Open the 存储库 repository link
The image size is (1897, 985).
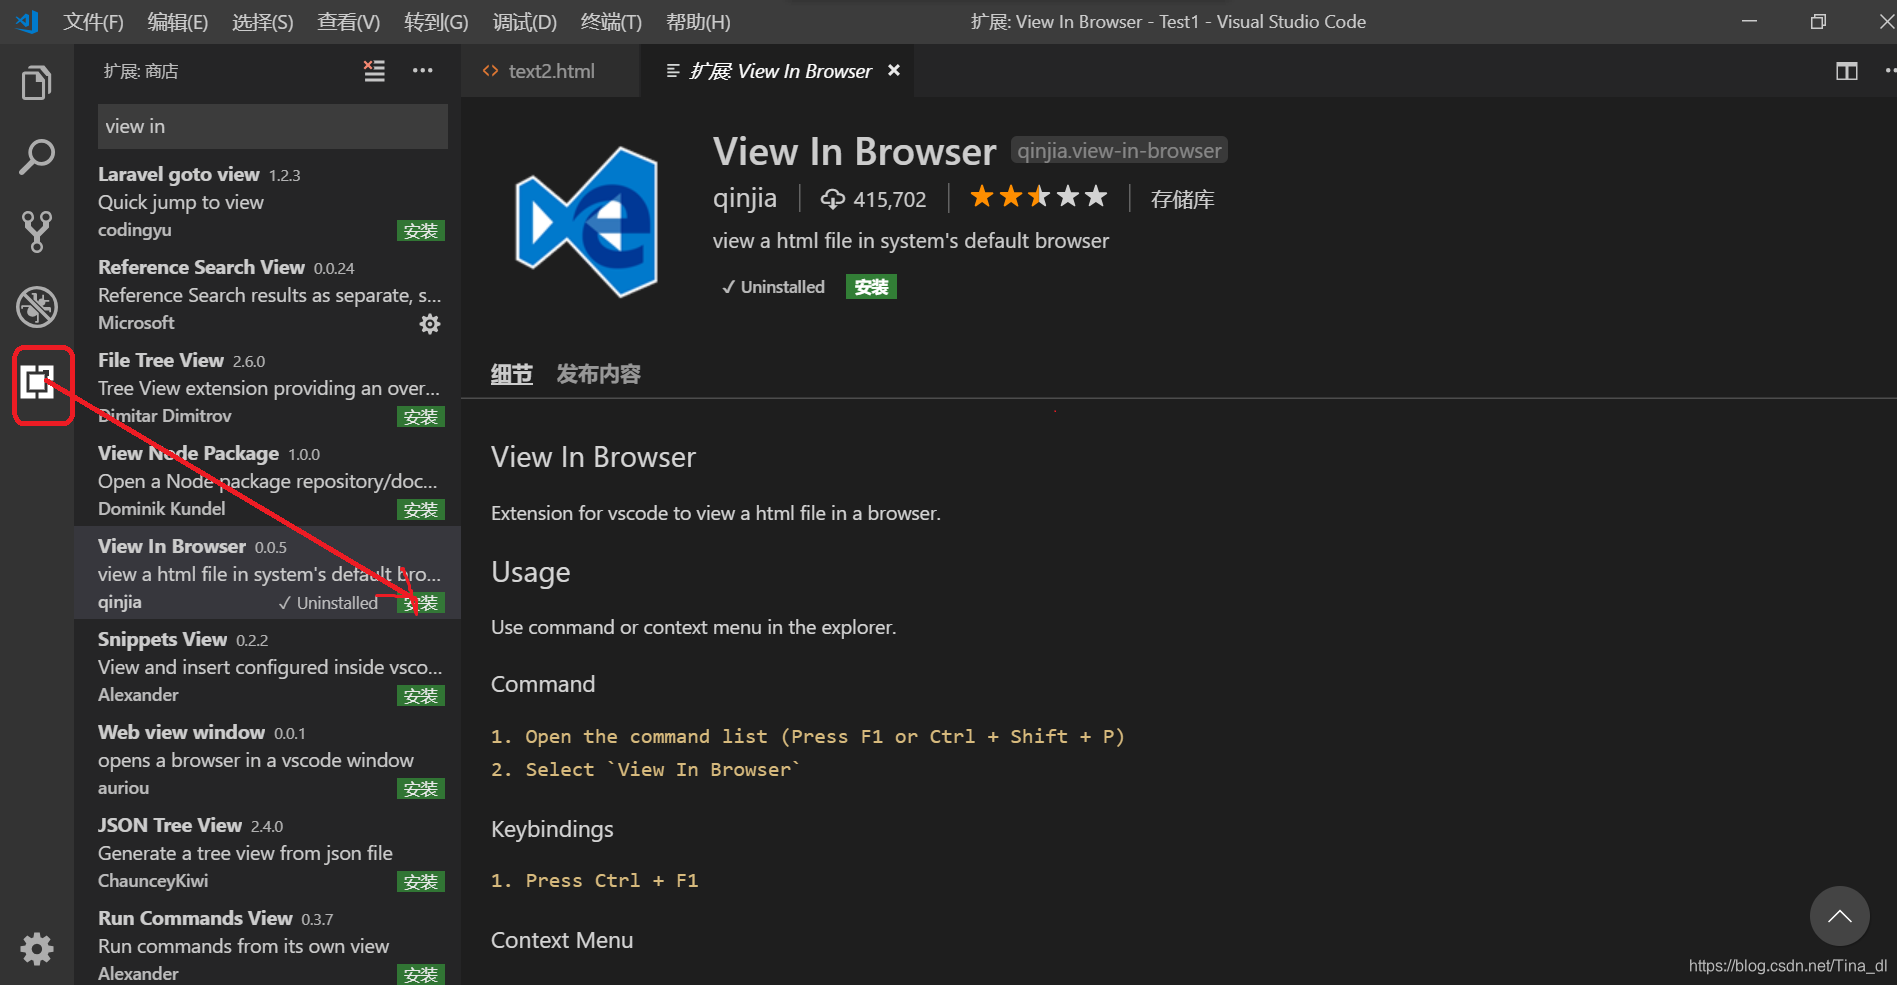[x=1182, y=199]
